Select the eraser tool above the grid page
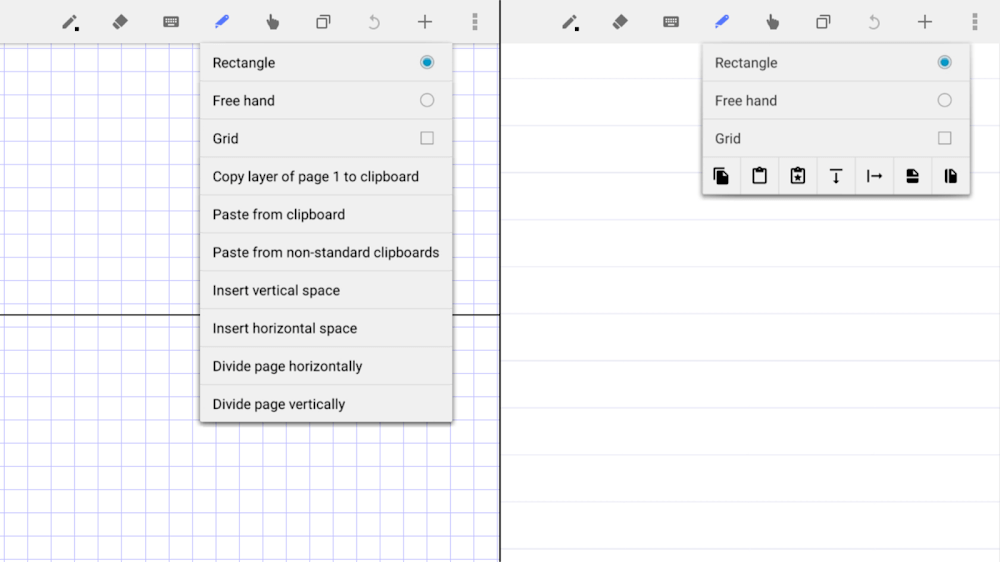Screen dimensions: 1000x562 click(x=120, y=22)
